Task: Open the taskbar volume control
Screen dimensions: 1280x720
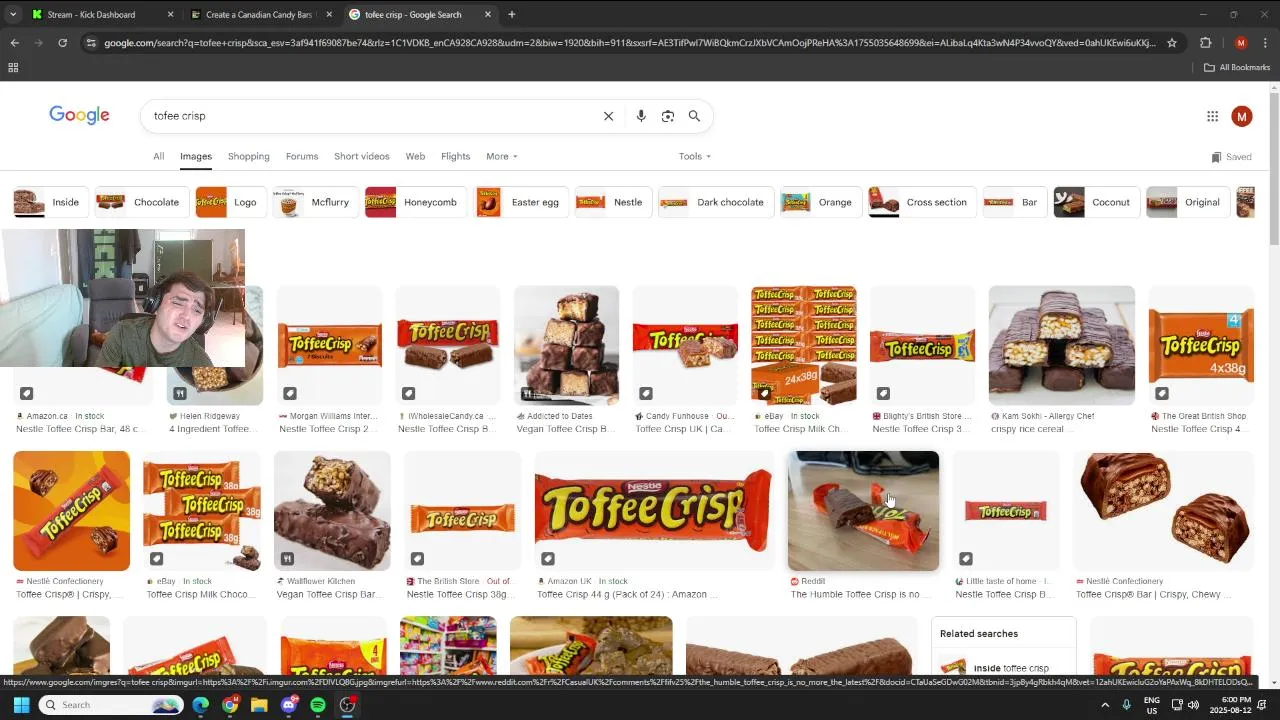Action: pos(1193,705)
